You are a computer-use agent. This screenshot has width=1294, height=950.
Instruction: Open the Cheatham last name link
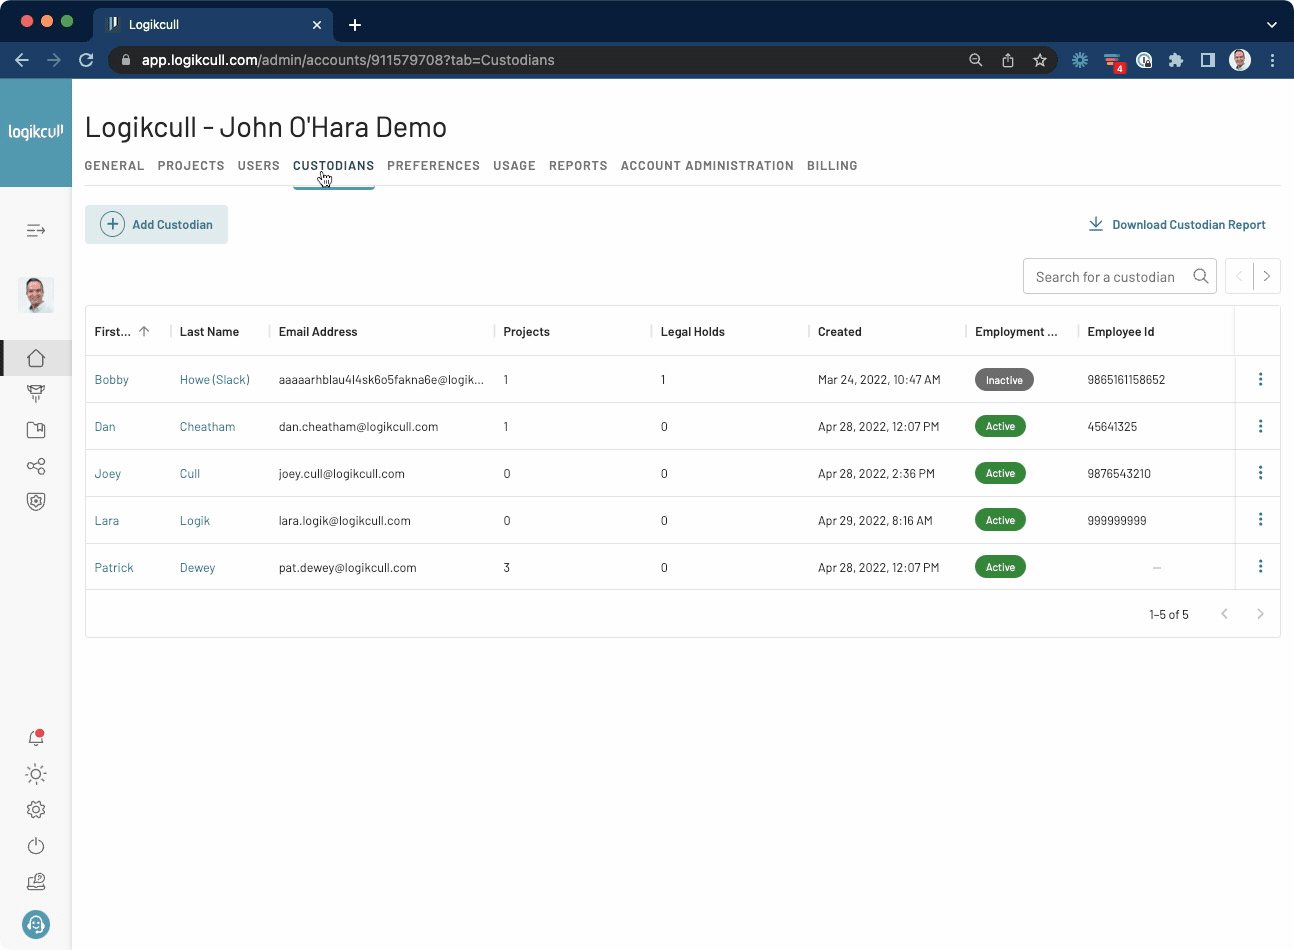pyautogui.click(x=208, y=427)
